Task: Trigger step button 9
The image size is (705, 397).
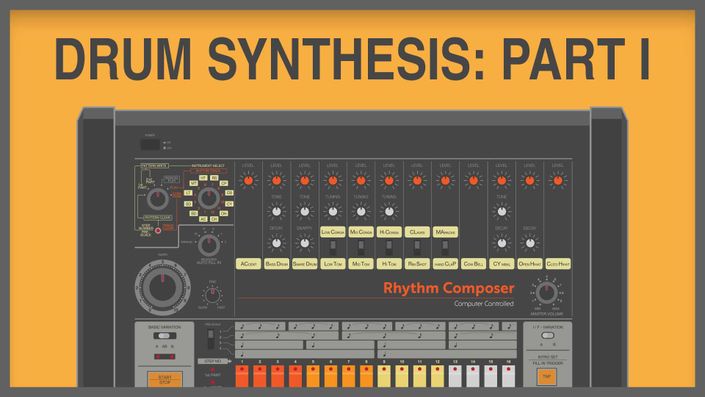Action: click(384, 376)
